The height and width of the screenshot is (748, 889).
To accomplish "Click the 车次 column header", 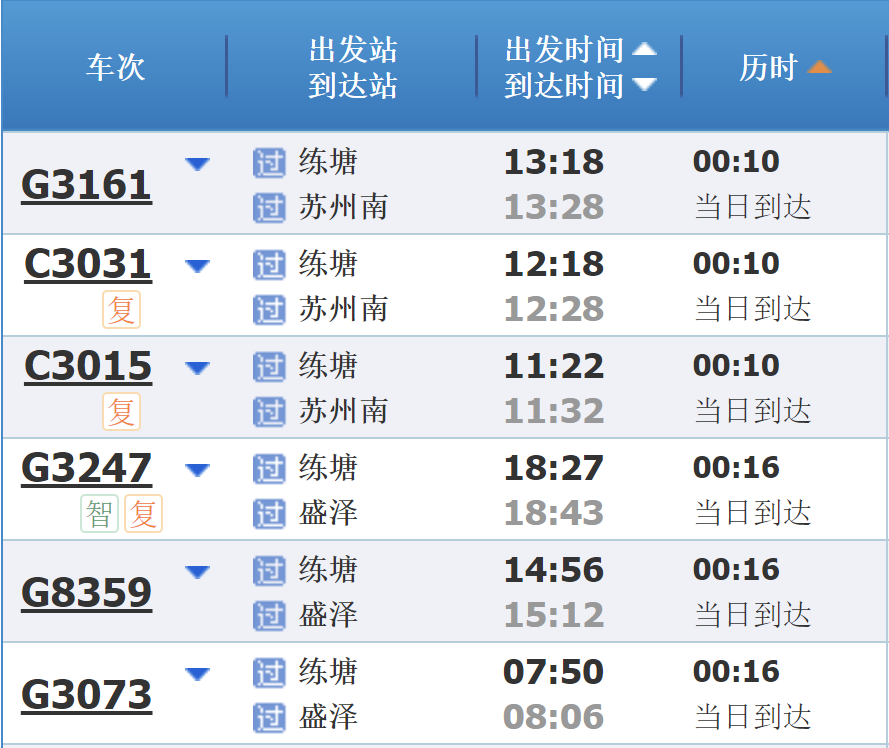I will tap(114, 68).
